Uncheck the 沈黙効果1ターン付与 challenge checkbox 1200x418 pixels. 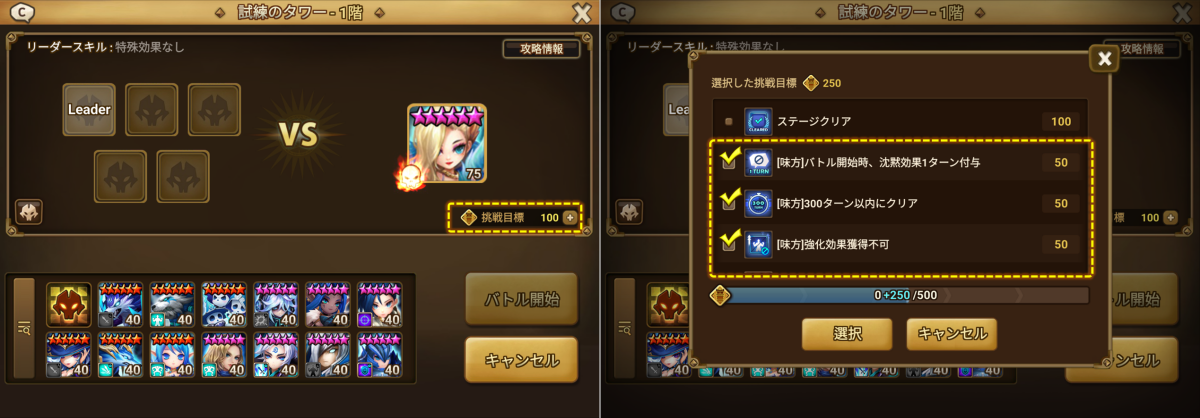[x=729, y=160]
